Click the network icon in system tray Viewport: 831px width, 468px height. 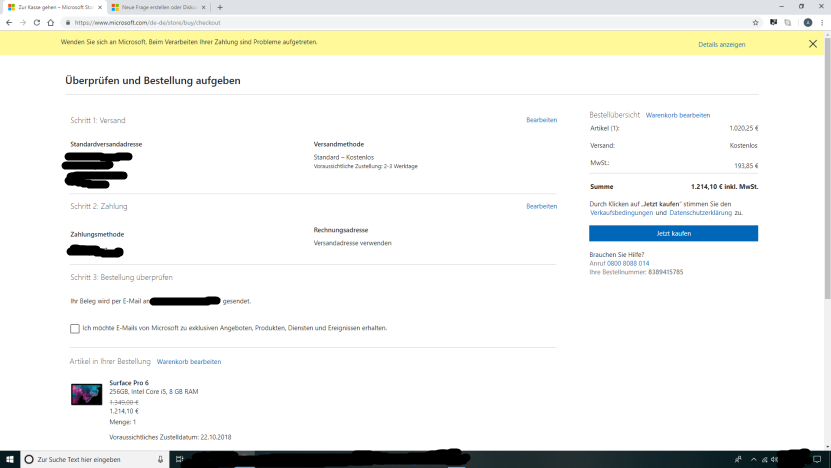[x=764, y=460]
